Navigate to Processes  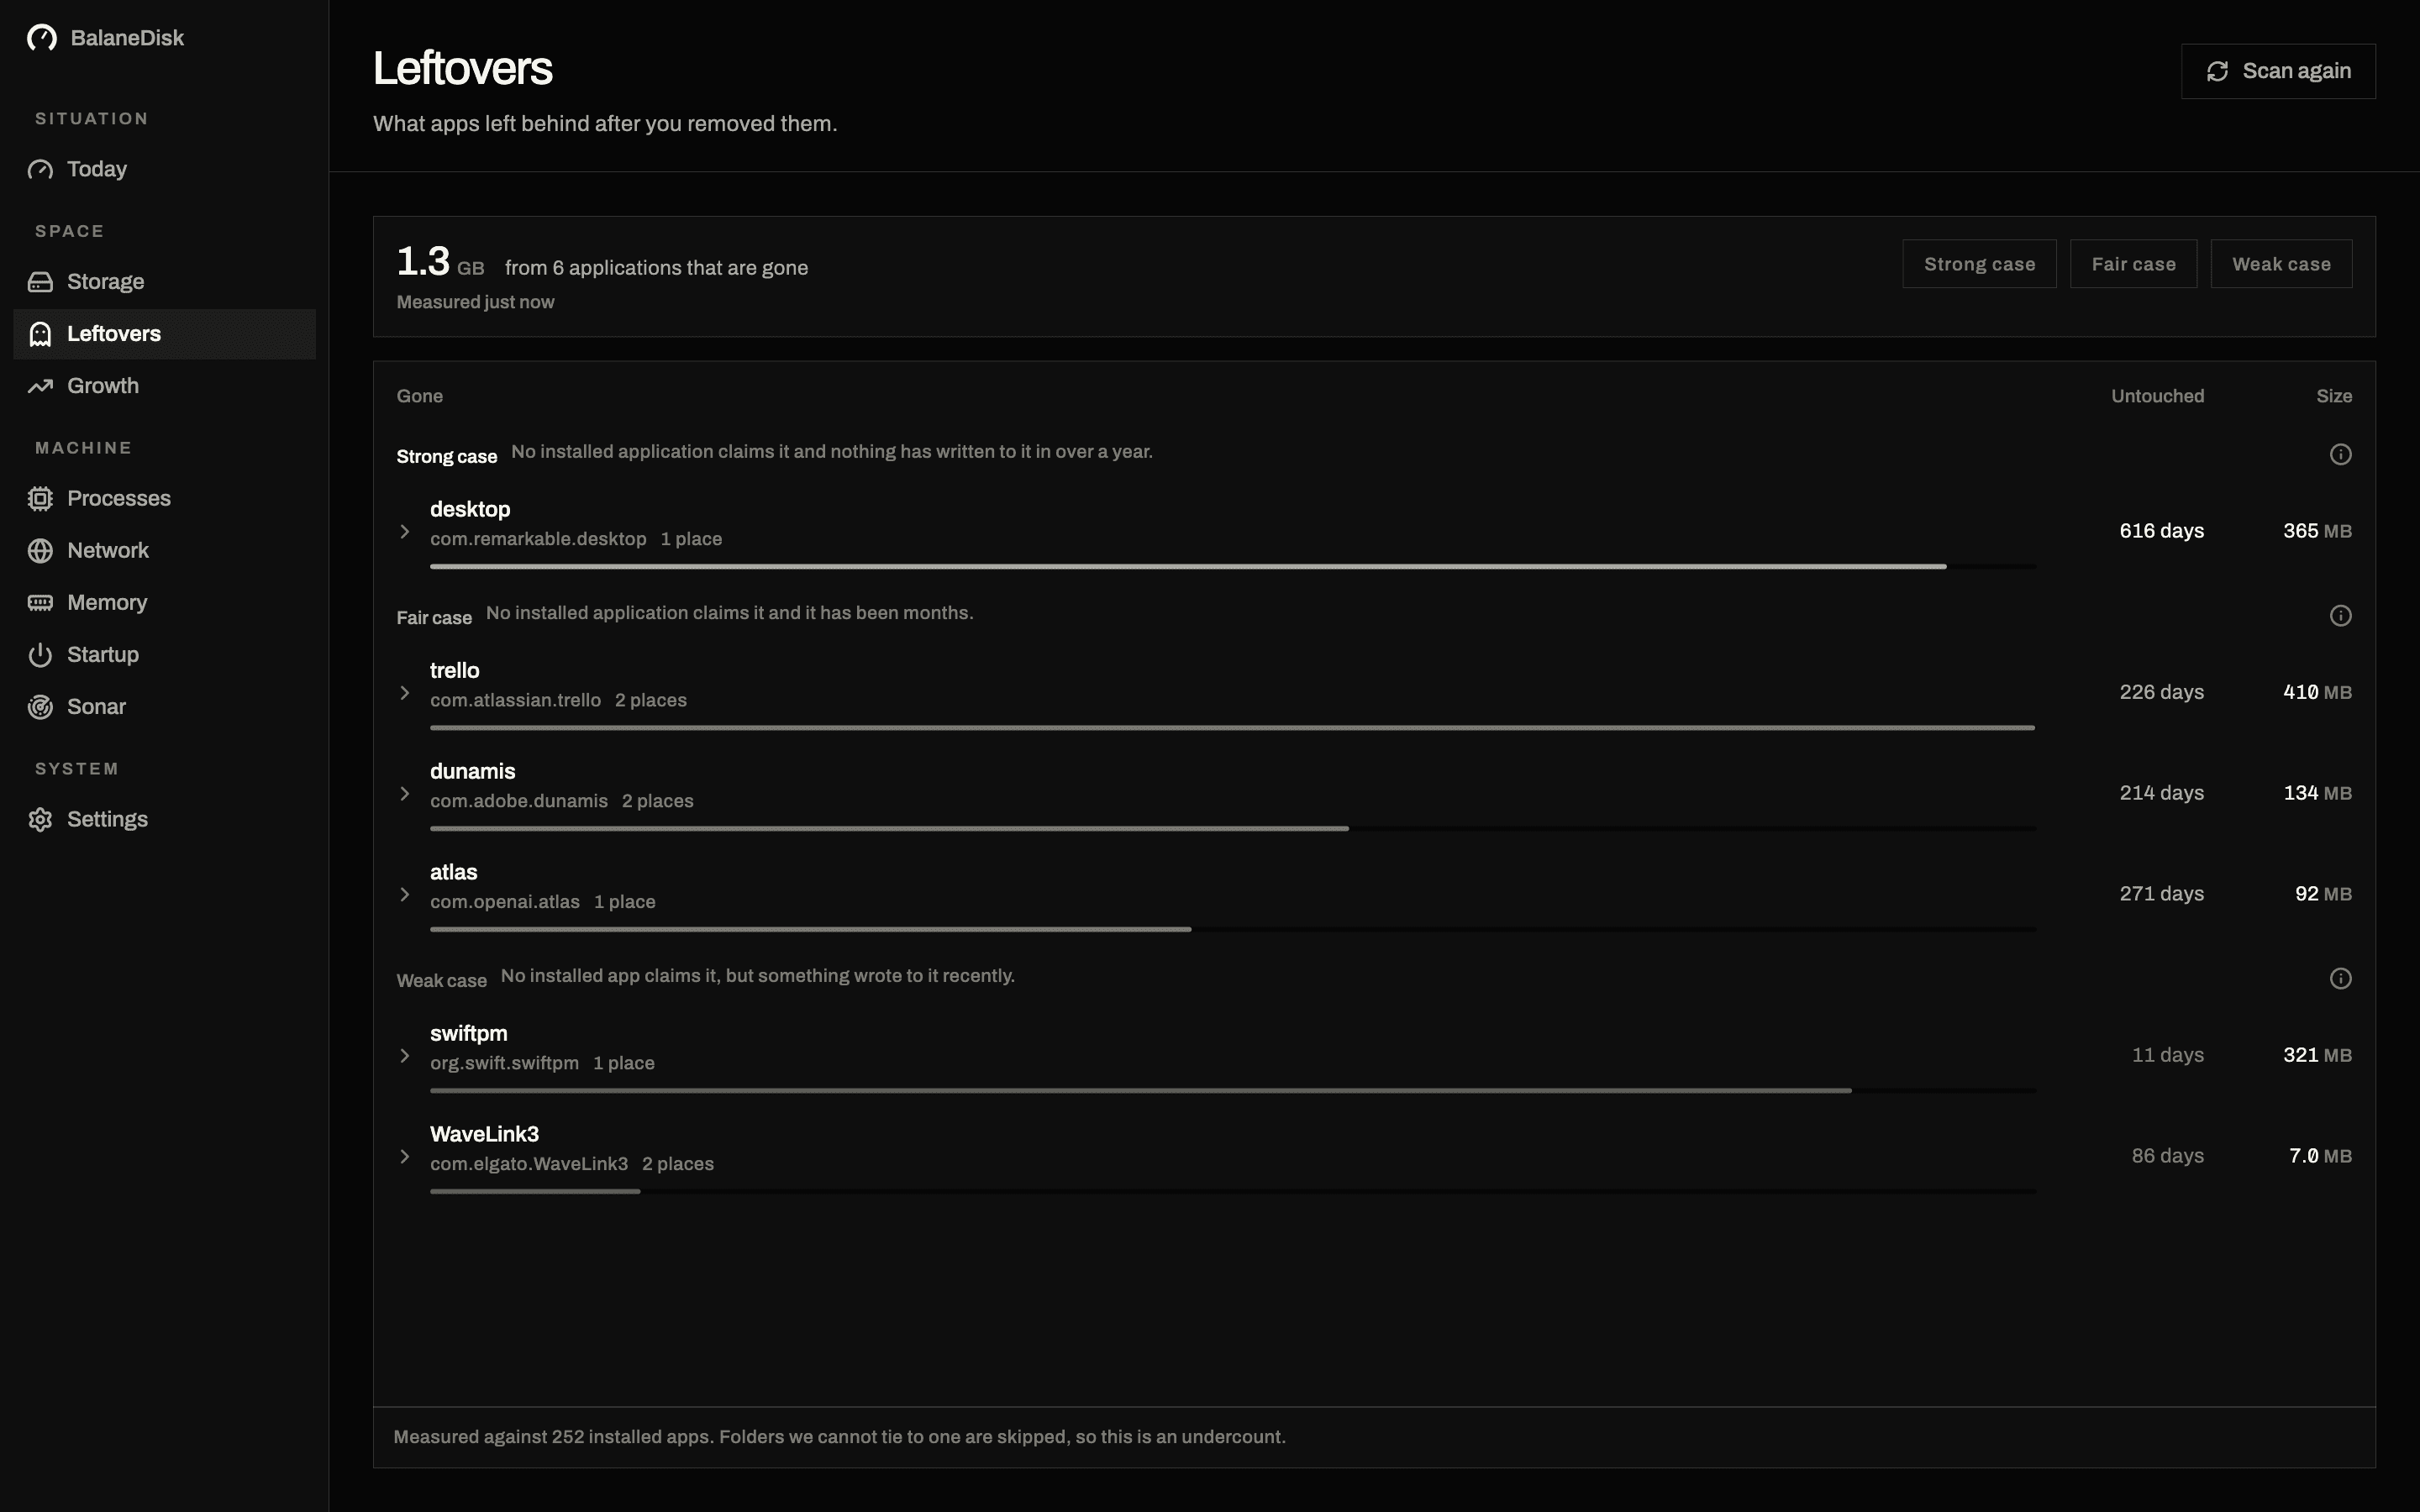[x=164, y=499]
